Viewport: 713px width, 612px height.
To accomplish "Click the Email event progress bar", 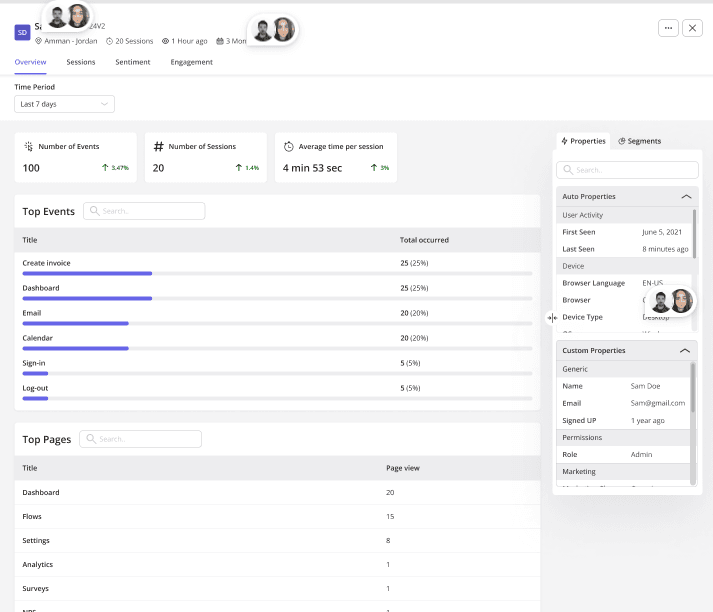I will 277,323.
